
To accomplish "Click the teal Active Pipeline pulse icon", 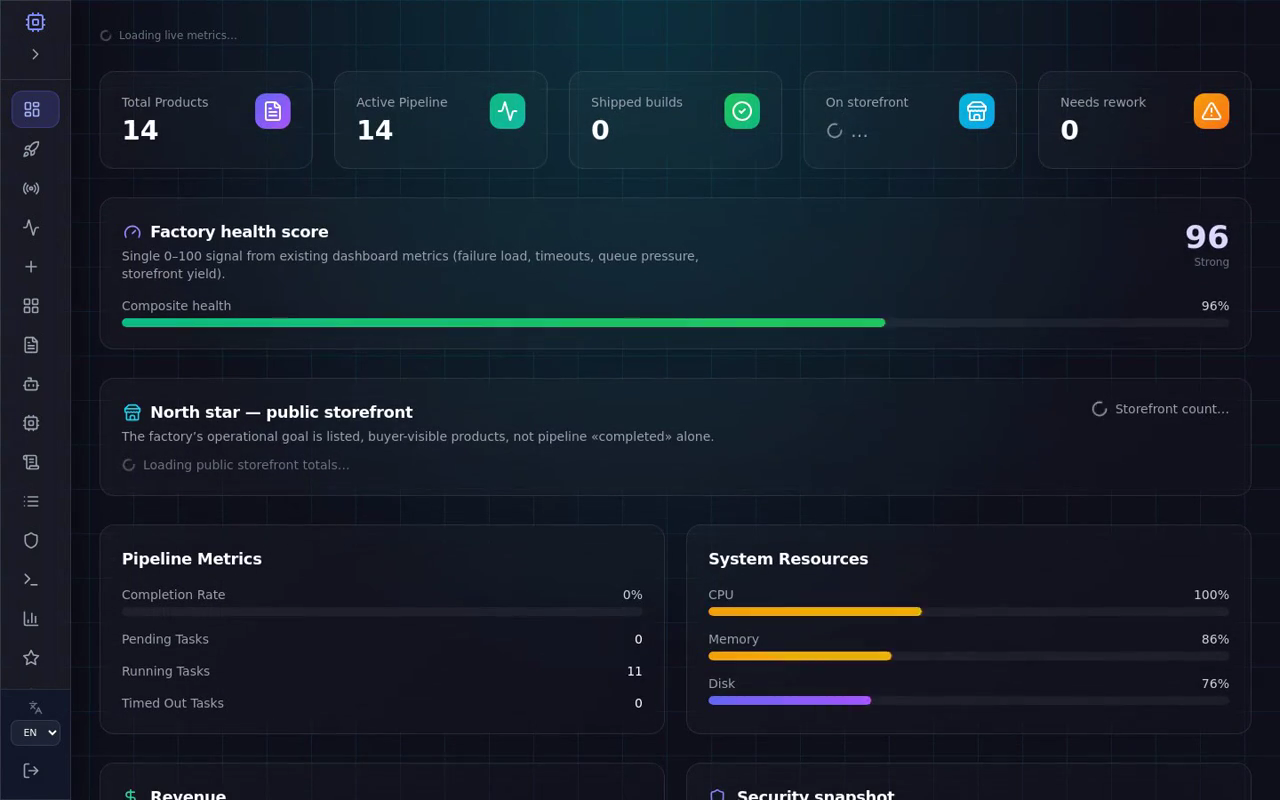I will (507, 111).
